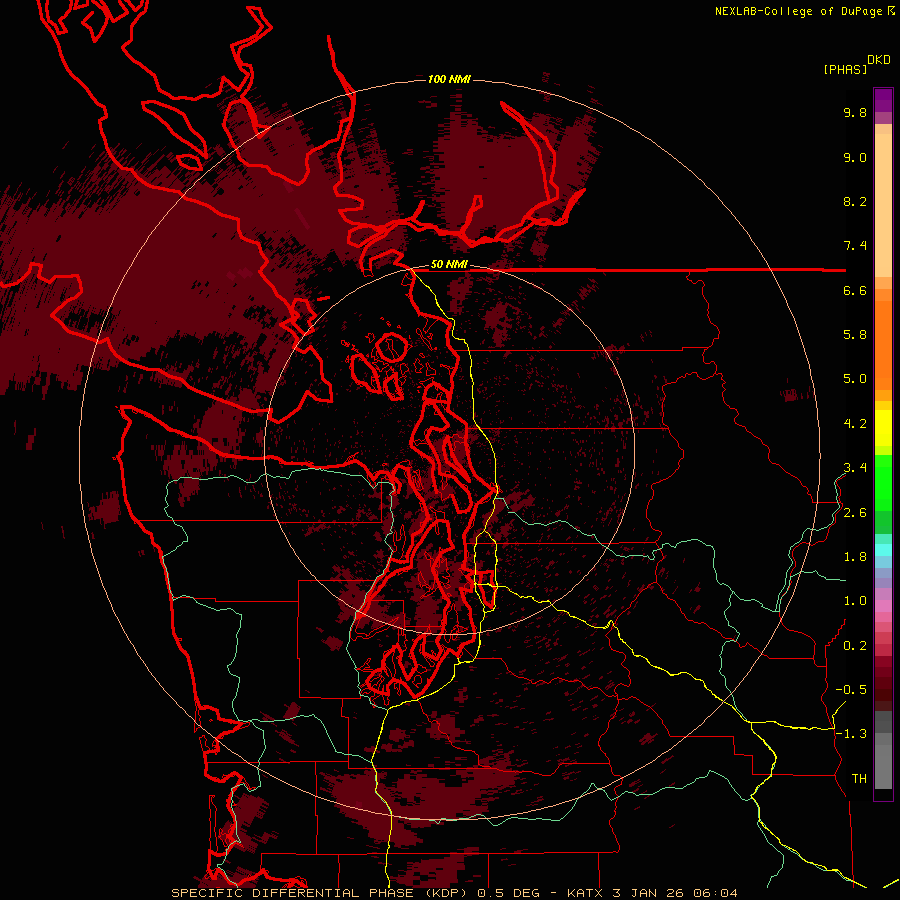The height and width of the screenshot is (900, 900).
Task: Click the yellow segment of color scale
Action: [x=883, y=428]
